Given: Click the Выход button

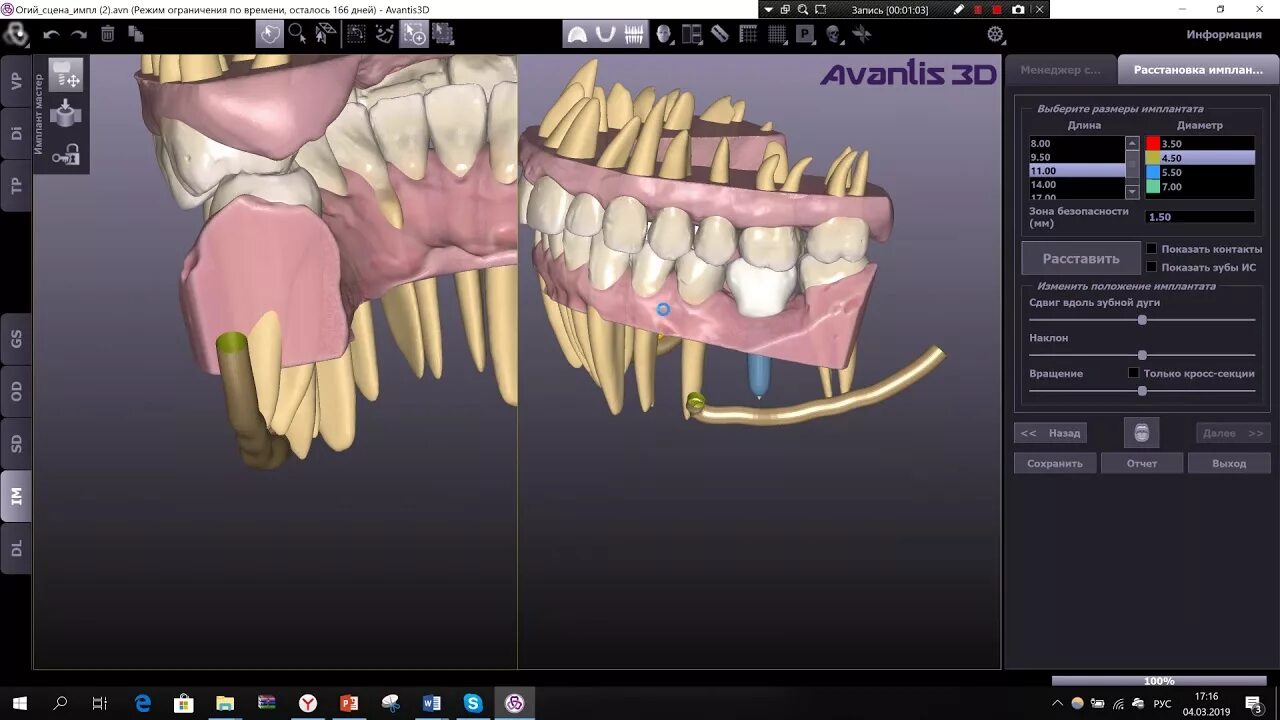Looking at the screenshot, I should tap(1229, 463).
